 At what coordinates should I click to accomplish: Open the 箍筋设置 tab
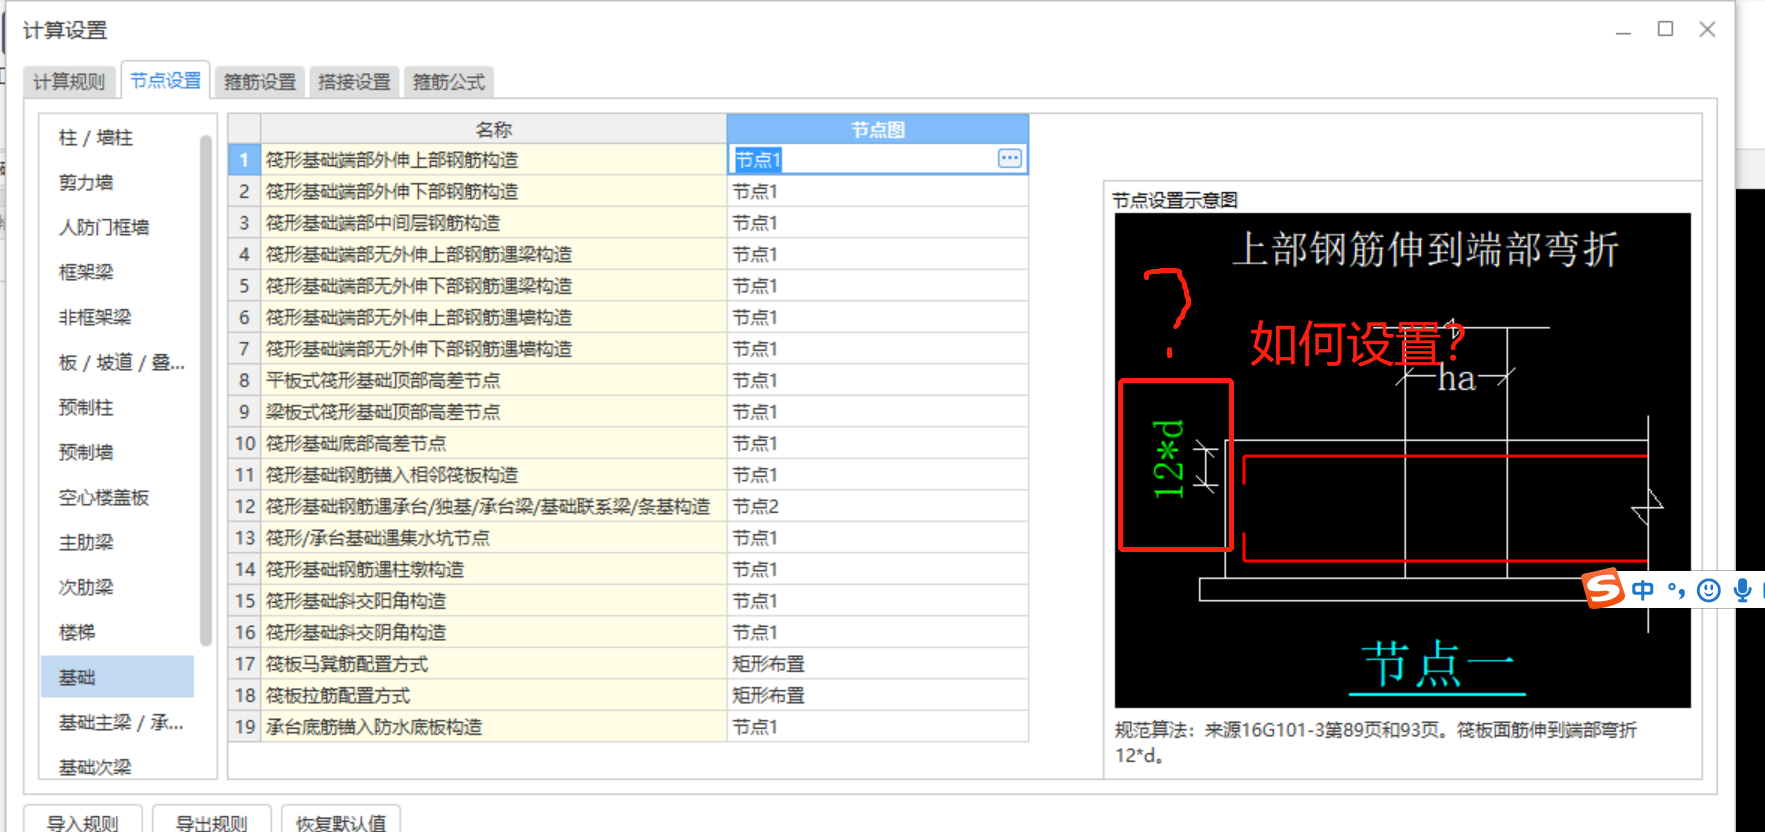[260, 82]
